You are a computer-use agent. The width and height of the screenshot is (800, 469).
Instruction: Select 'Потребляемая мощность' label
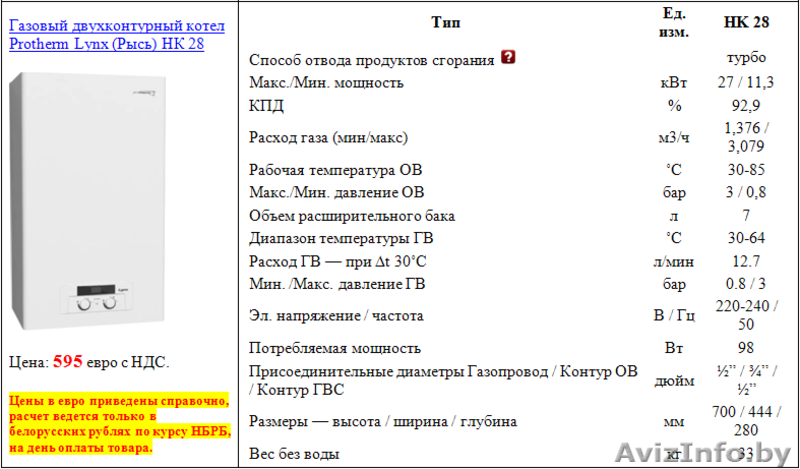[335, 349]
